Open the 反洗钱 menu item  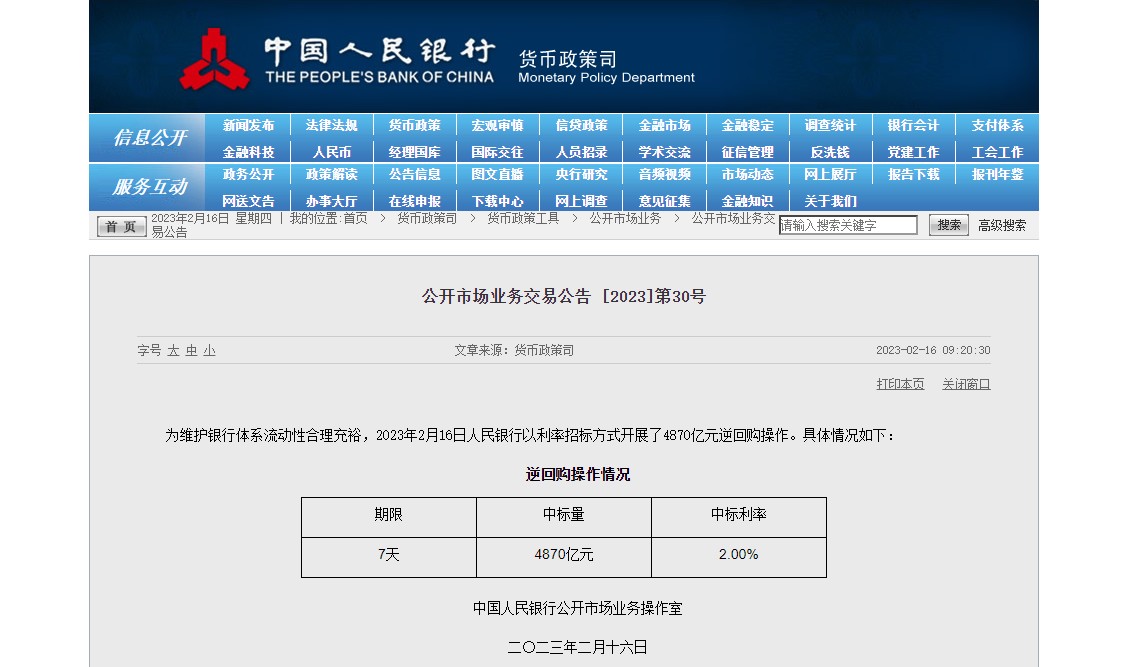830,152
